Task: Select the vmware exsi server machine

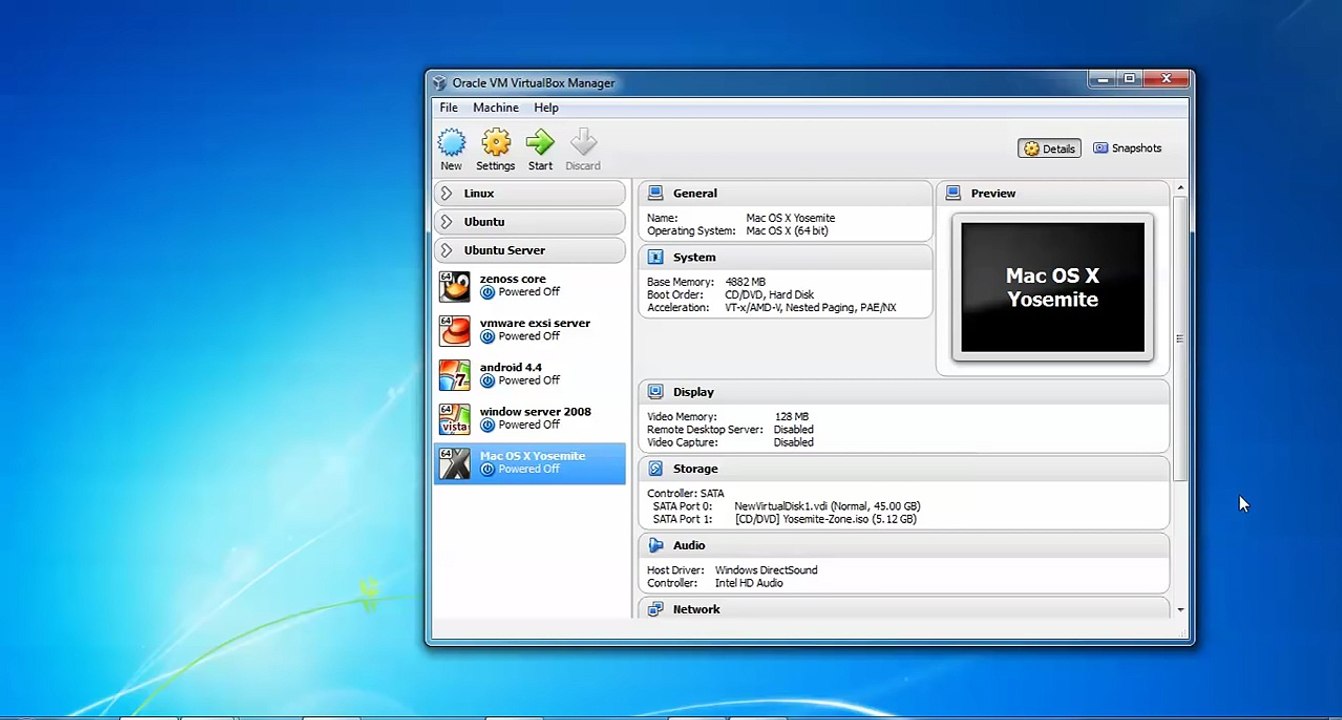Action: coord(530,330)
